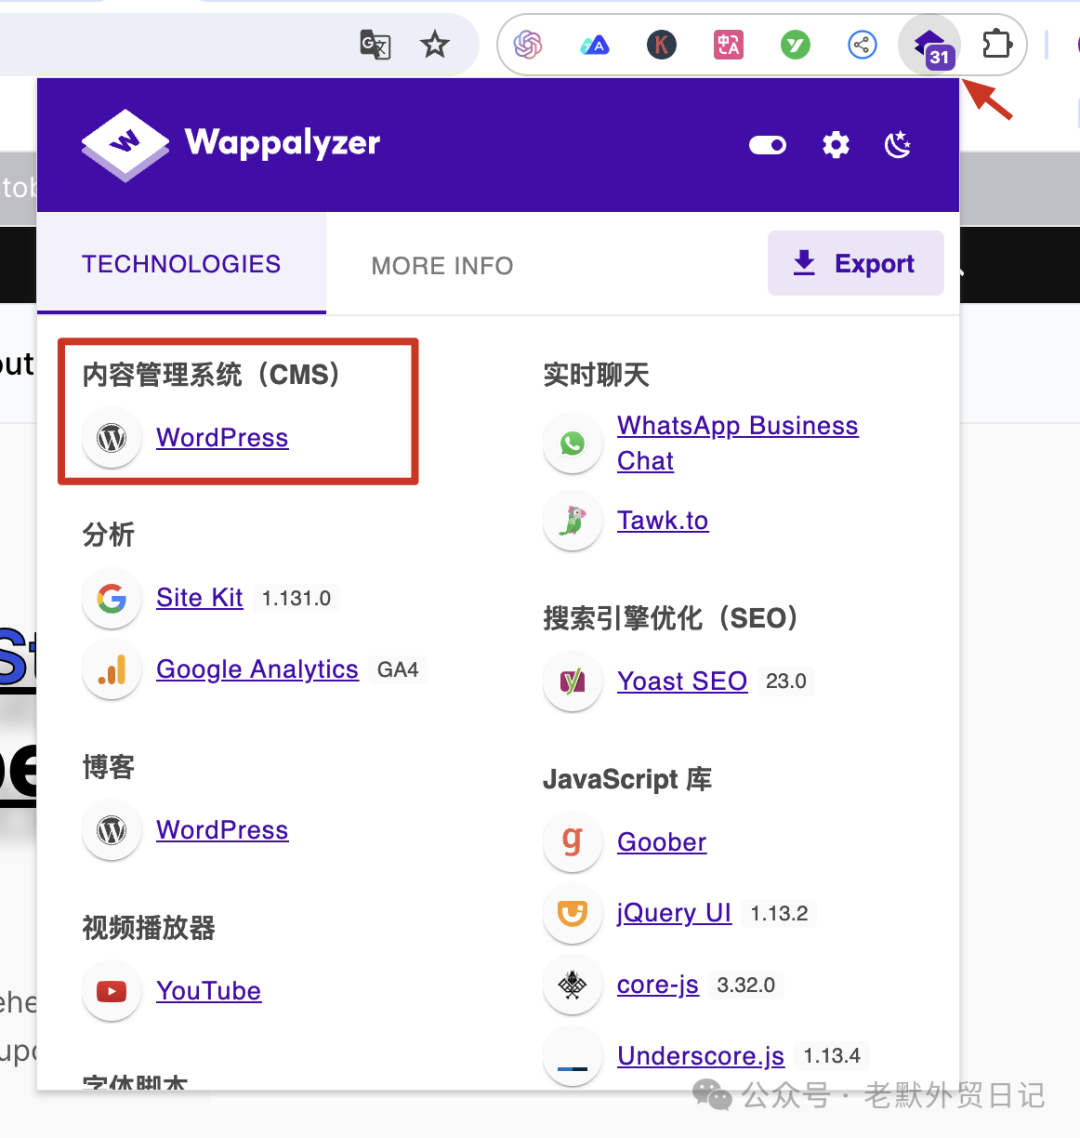Image resolution: width=1080 pixels, height=1138 pixels.
Task: Click the Google Analytics bar-chart icon
Action: coord(112,670)
